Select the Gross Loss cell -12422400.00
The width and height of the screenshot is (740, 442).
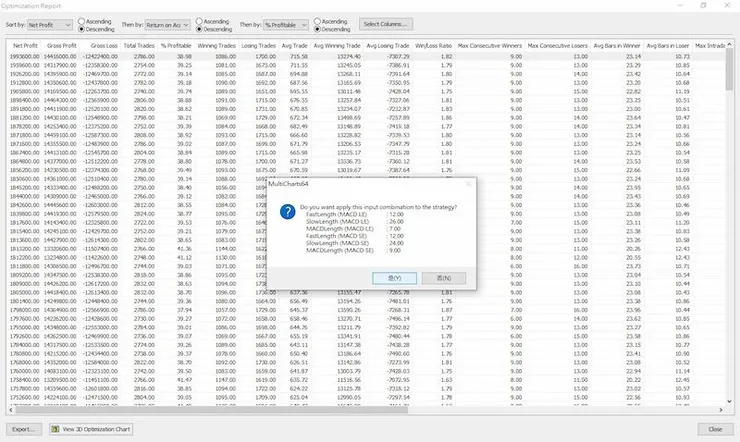click(x=100, y=57)
